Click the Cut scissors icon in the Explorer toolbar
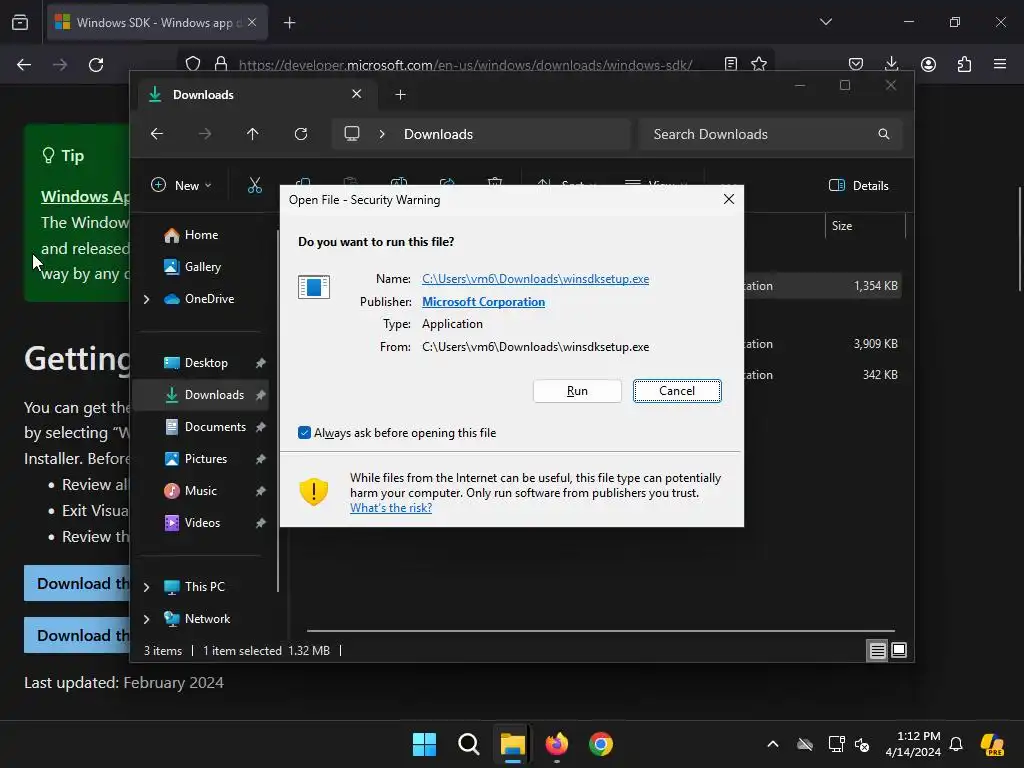Viewport: 1024px width, 768px height. [x=255, y=185]
